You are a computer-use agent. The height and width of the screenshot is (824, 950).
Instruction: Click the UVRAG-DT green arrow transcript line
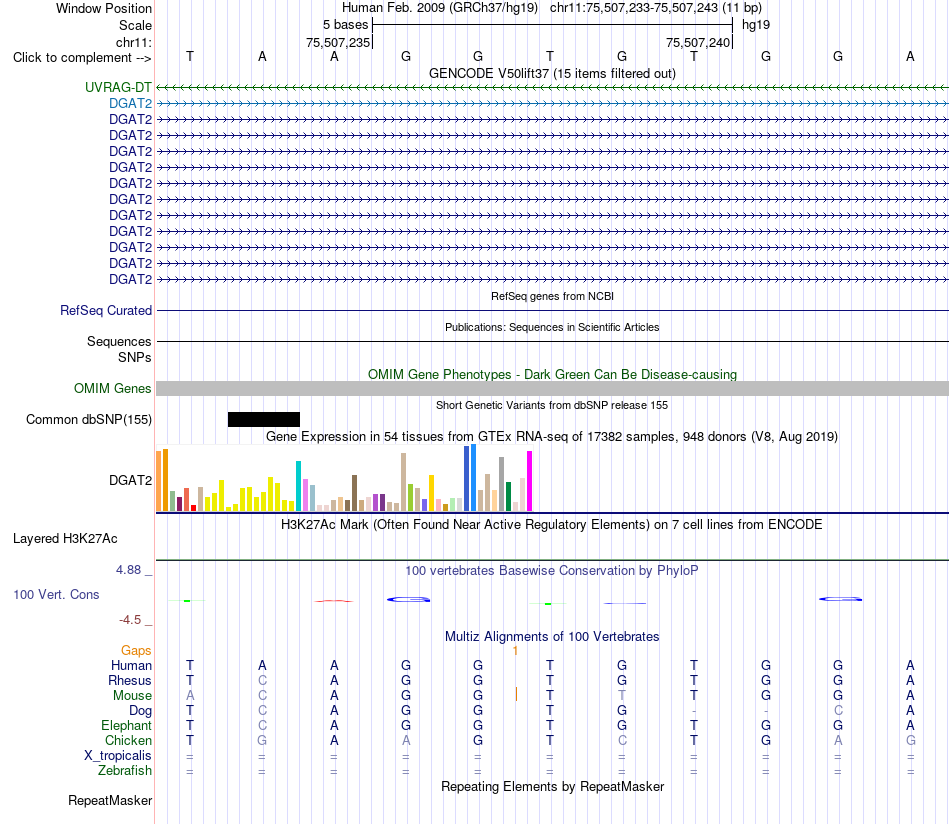click(x=552, y=87)
